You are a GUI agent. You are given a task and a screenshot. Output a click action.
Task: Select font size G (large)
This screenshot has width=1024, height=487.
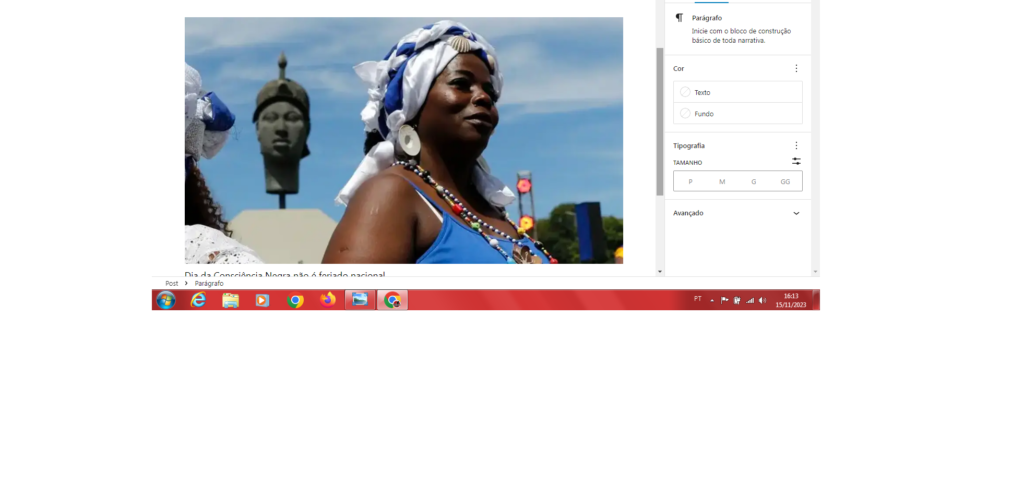(x=754, y=182)
